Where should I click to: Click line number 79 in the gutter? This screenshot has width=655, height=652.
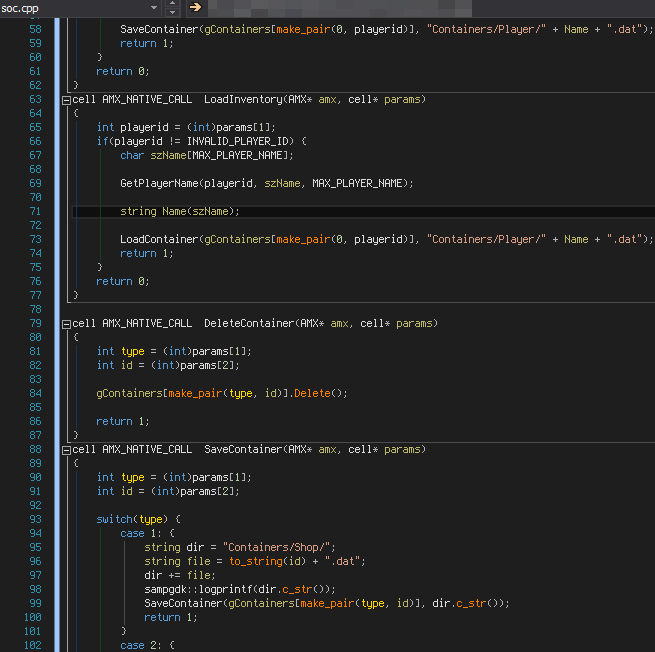[x=36, y=323]
